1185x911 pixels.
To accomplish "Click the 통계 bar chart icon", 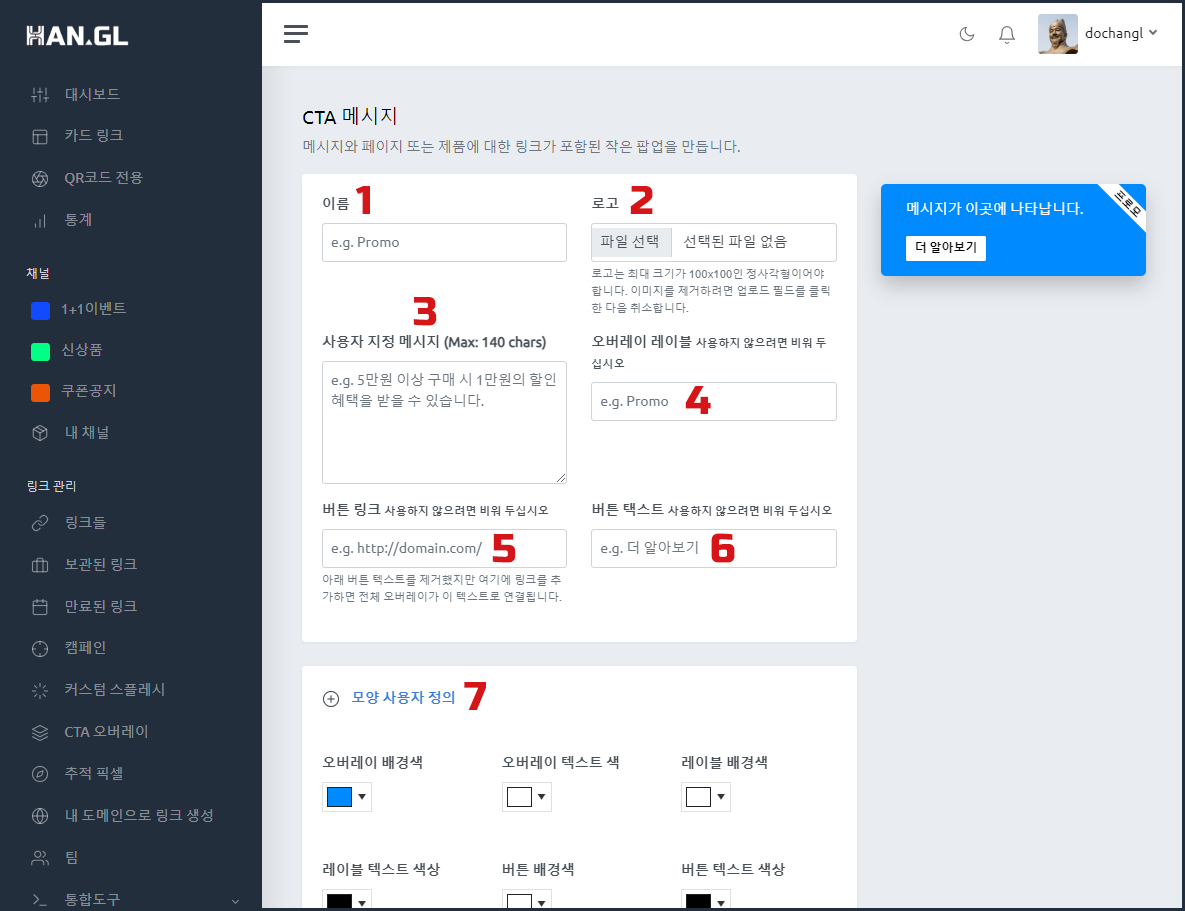I will point(40,221).
